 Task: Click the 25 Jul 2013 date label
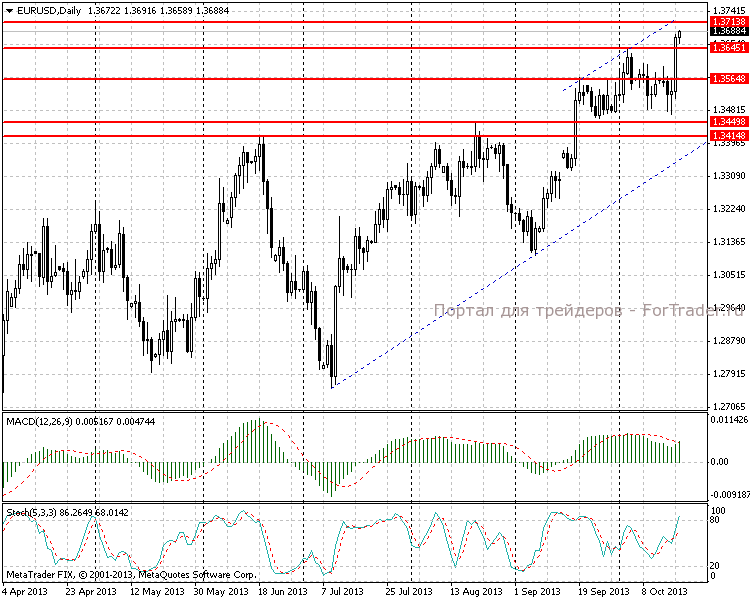point(409,591)
